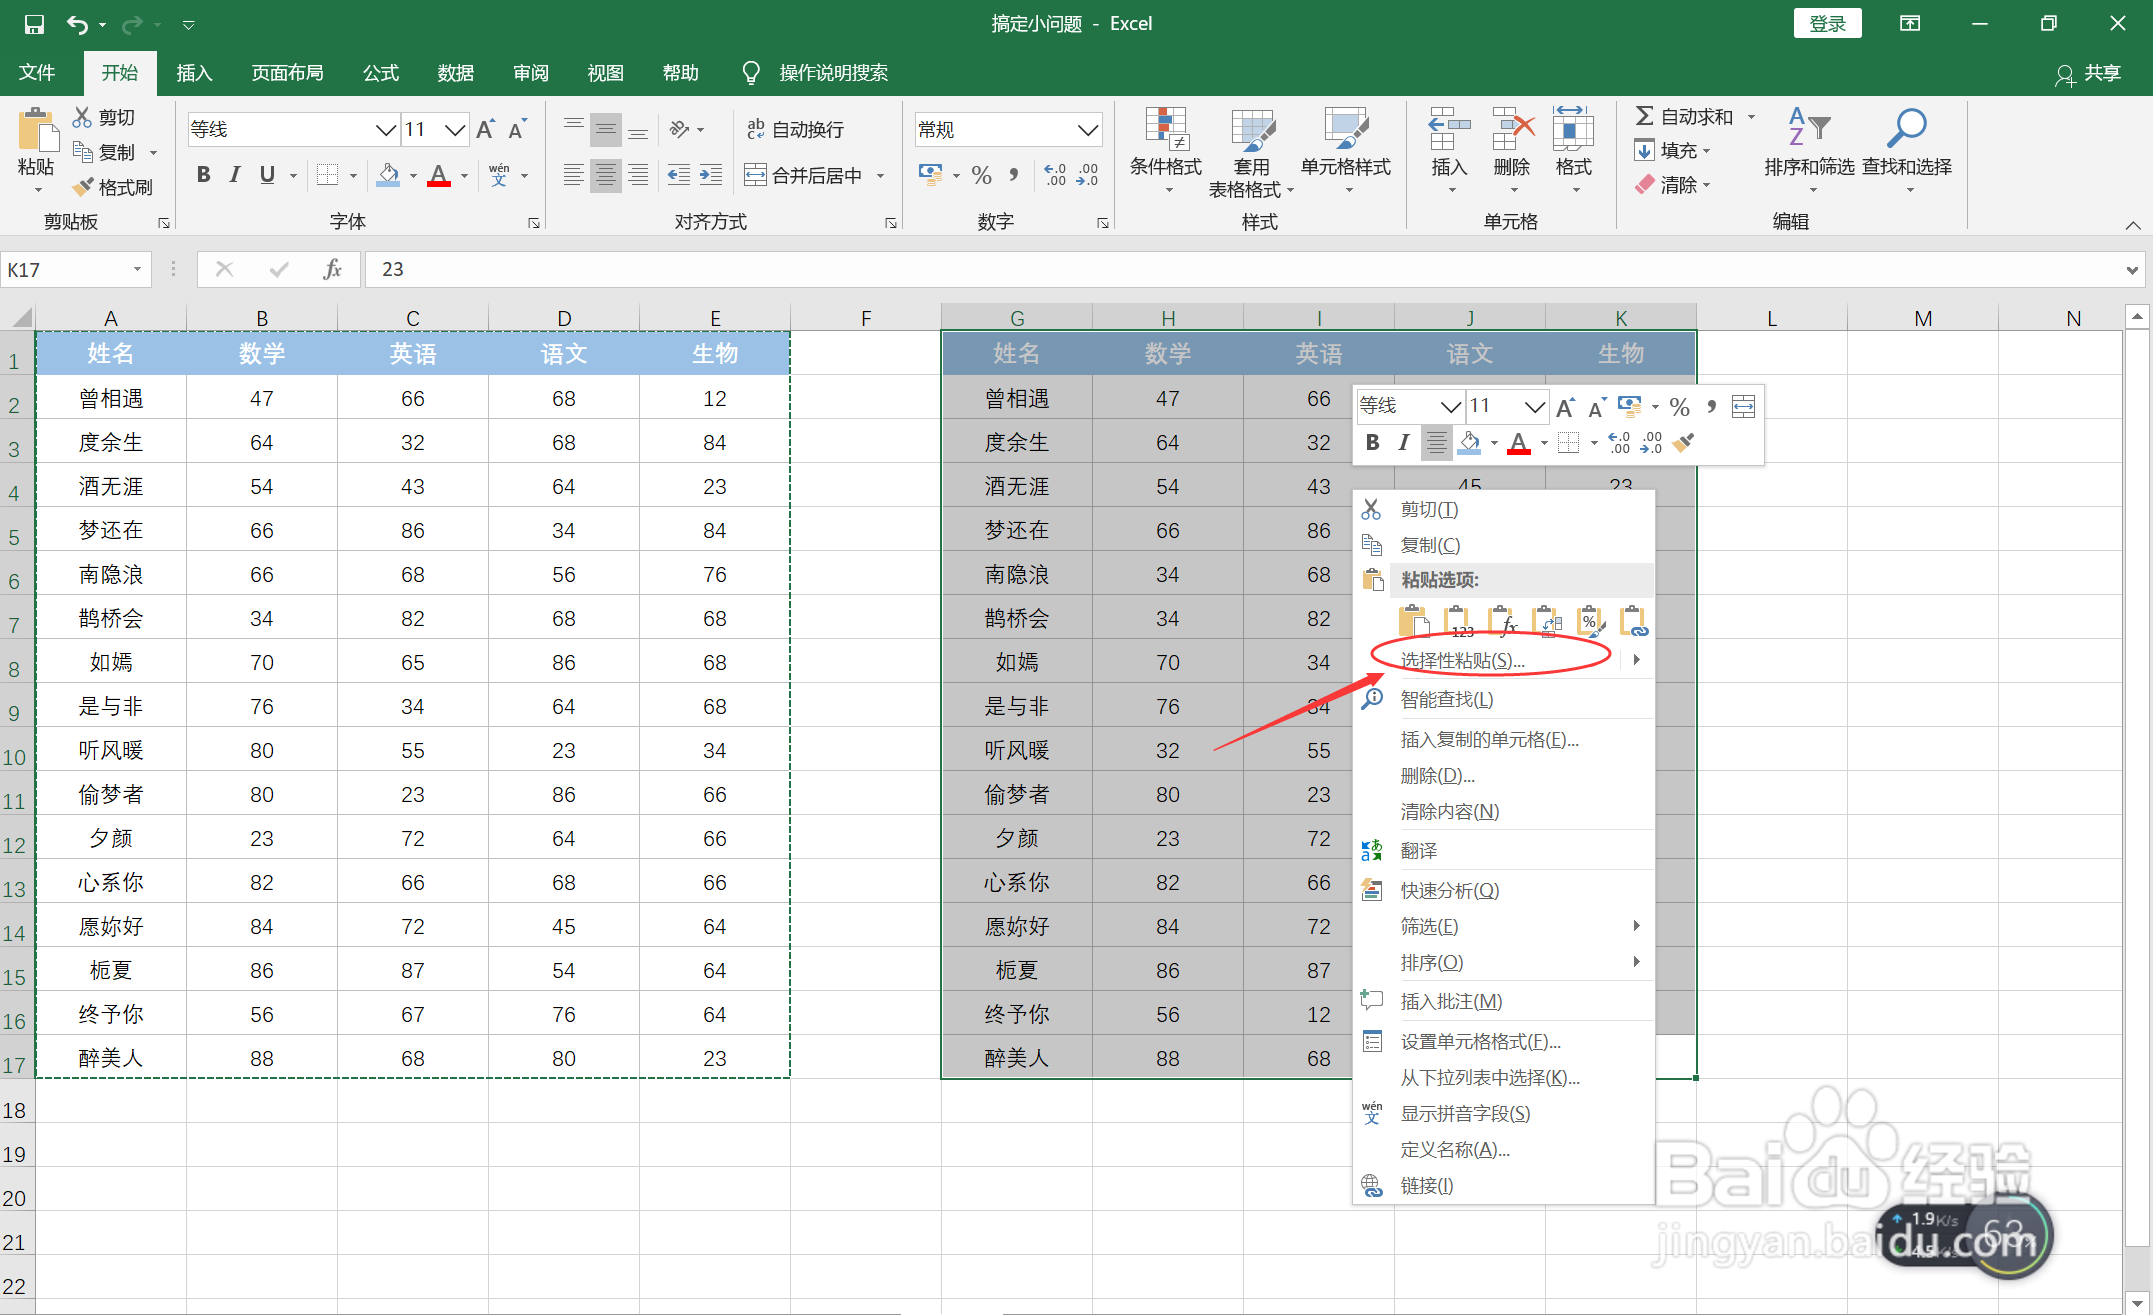The height and width of the screenshot is (1315, 2153).
Task: Click the Undo arrow icon
Action: pyautogui.click(x=77, y=24)
